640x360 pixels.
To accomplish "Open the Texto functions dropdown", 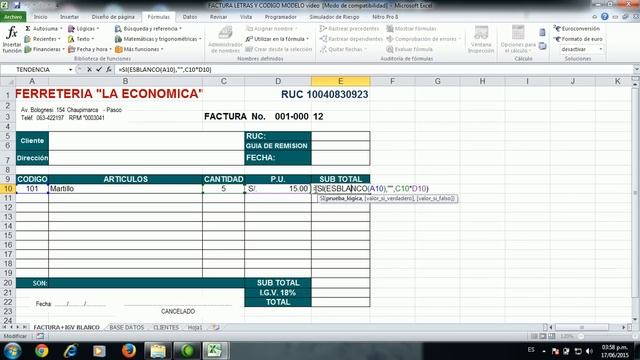I will pyautogui.click(x=81, y=39).
